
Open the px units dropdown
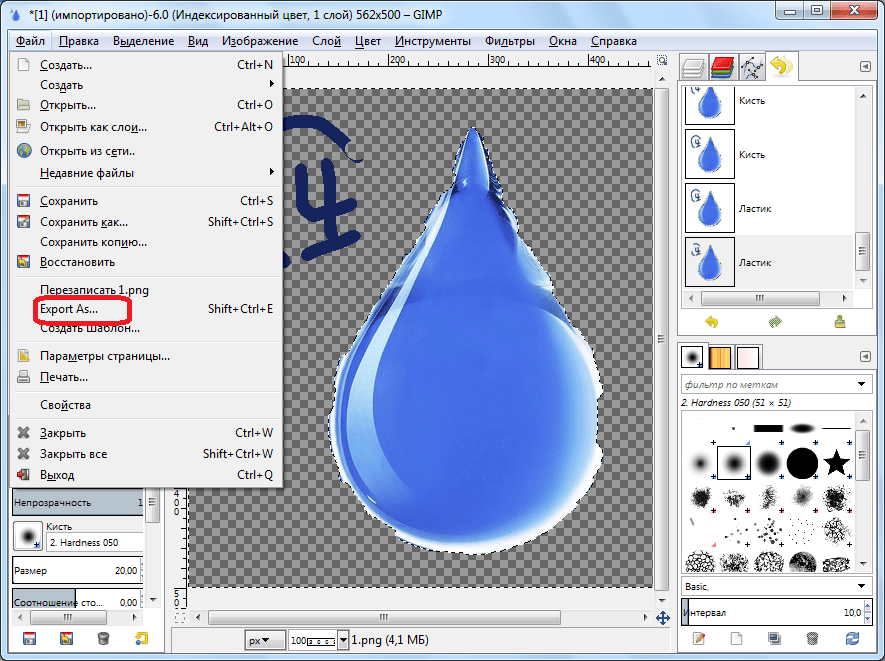pos(265,638)
